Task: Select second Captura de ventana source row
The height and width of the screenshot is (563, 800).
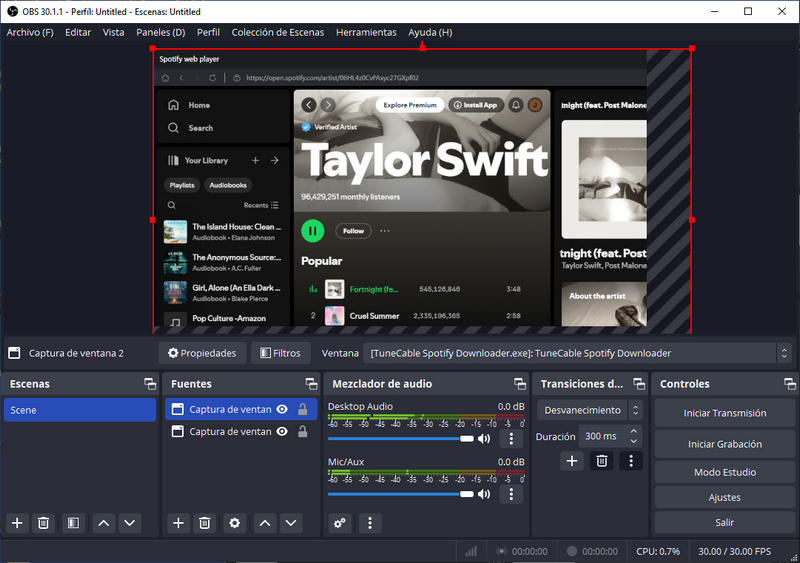Action: click(241, 432)
